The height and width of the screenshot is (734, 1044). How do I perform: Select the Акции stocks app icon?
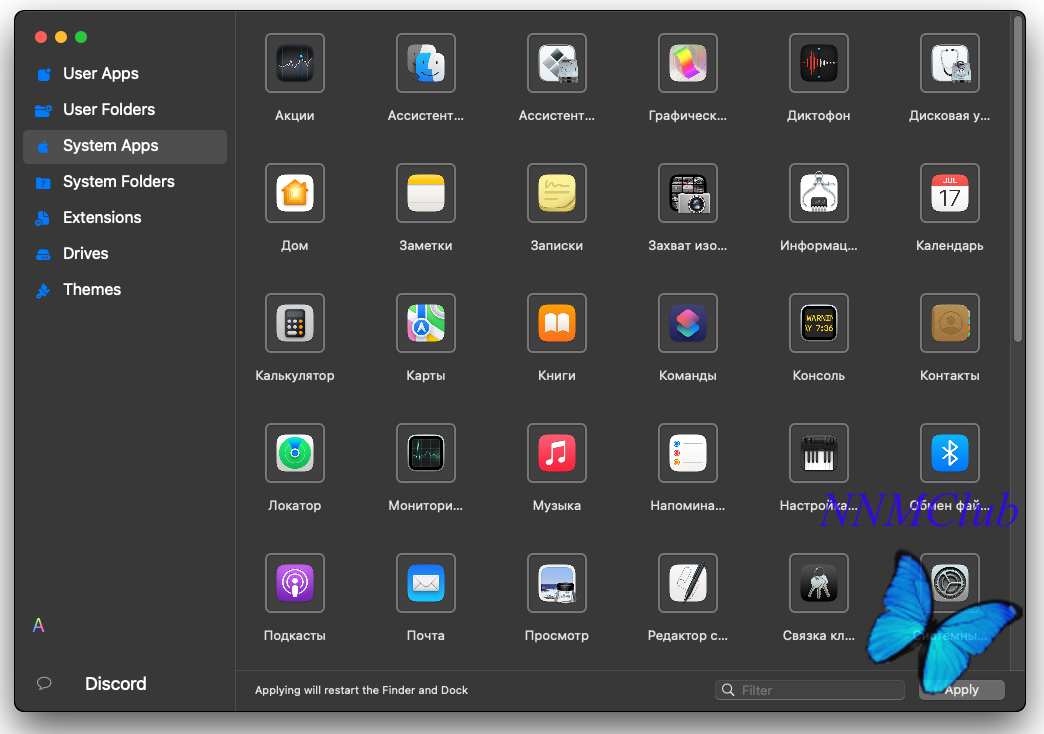tap(294, 63)
